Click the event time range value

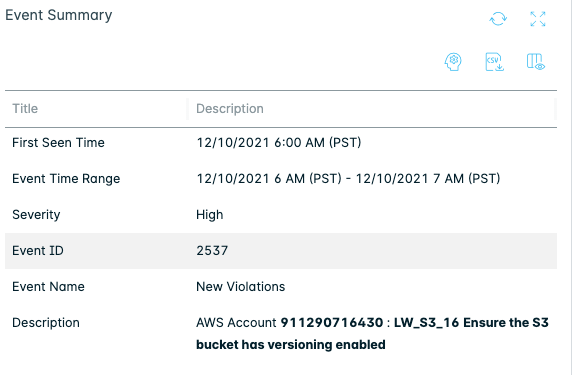click(x=348, y=179)
